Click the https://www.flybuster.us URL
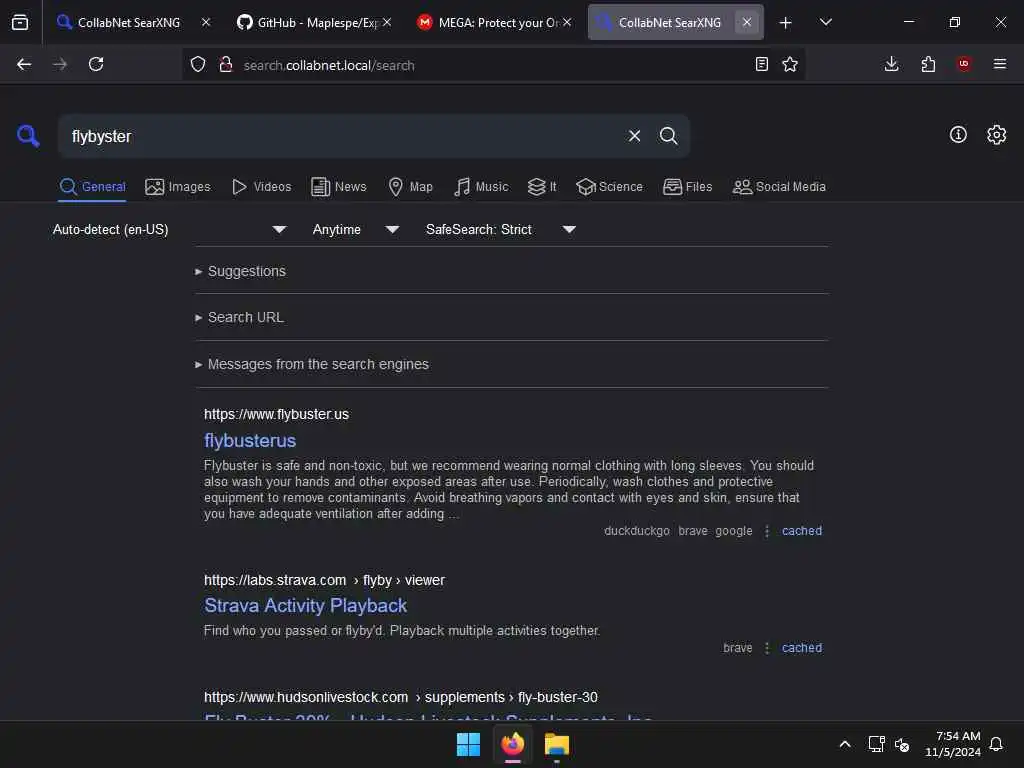 click(x=276, y=414)
